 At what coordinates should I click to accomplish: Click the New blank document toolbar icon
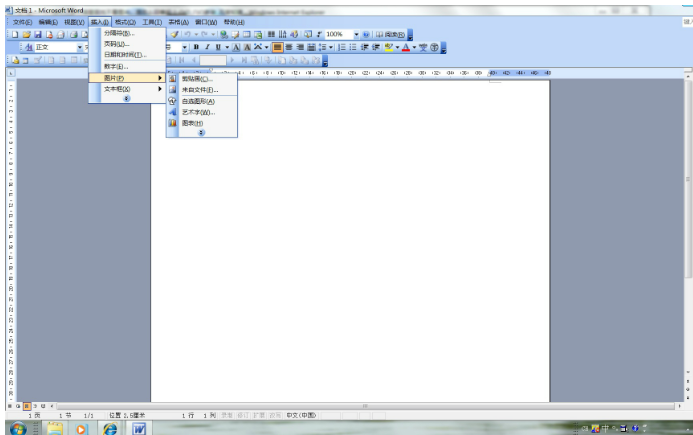(x=14, y=34)
